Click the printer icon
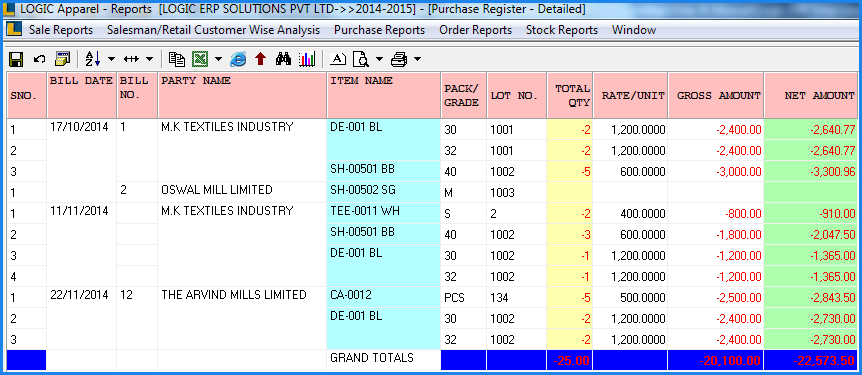Screen dimensions: 862x375 [399, 58]
